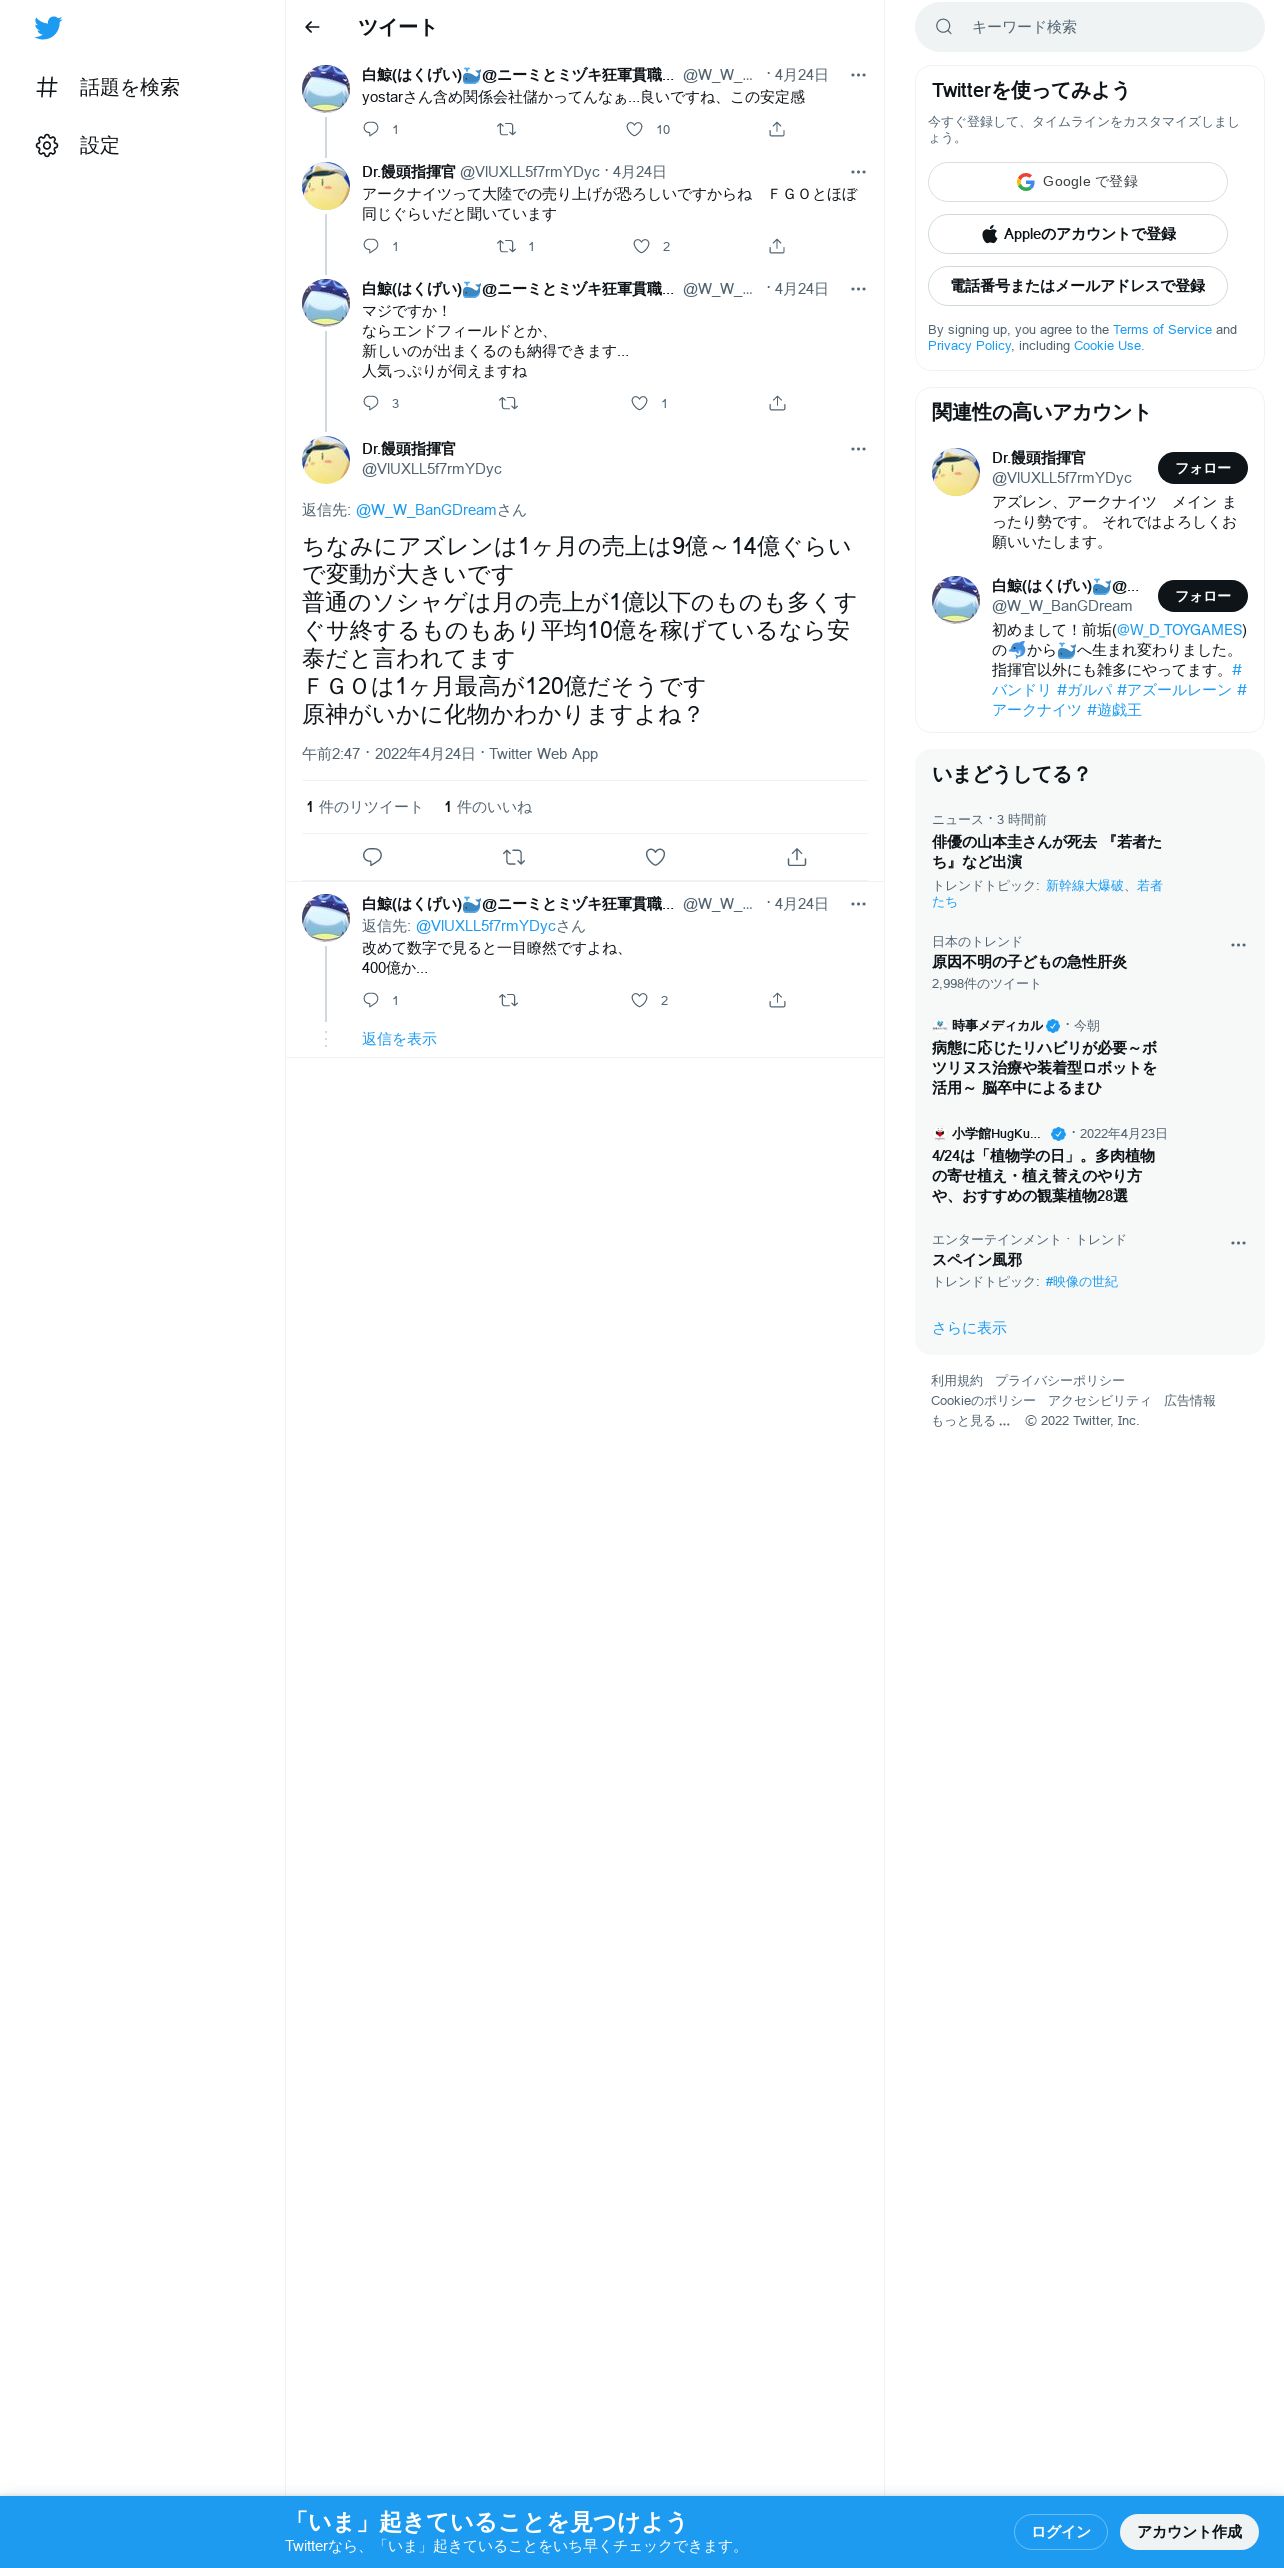
Task: Open more options on the yostarさん tweet
Action: click(x=858, y=75)
